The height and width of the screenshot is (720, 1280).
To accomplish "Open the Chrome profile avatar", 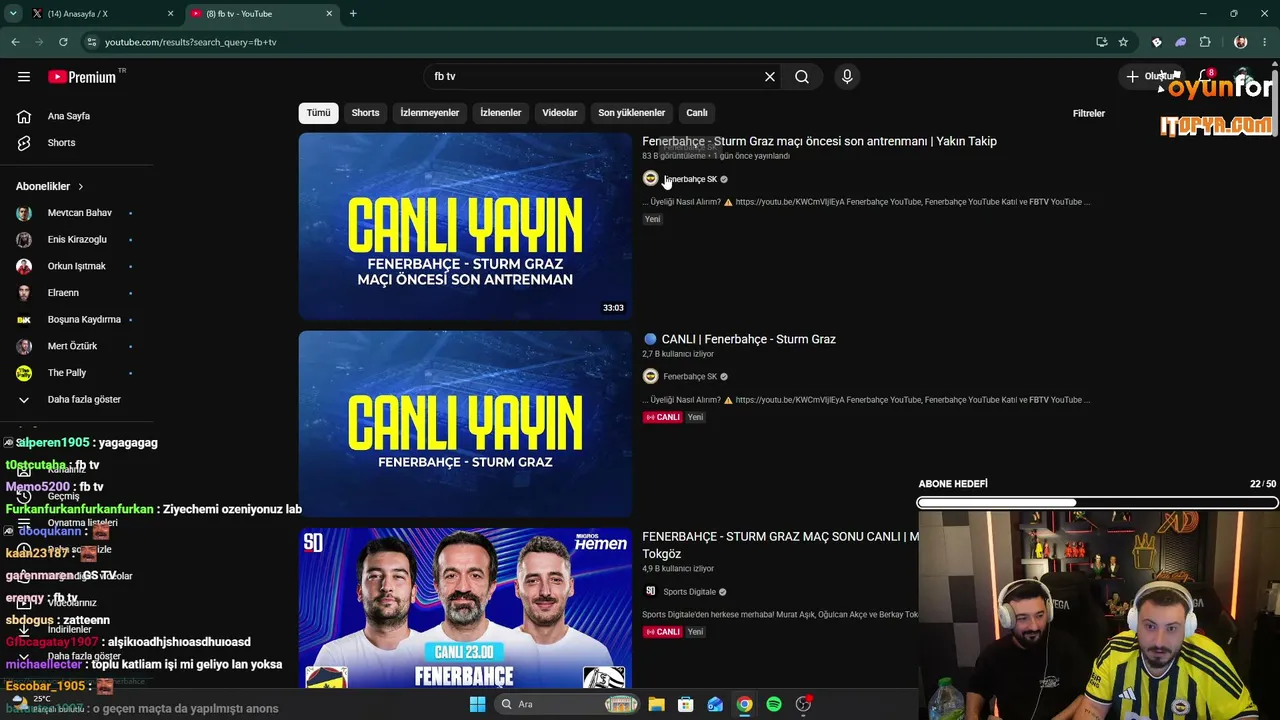I will coord(1241,42).
